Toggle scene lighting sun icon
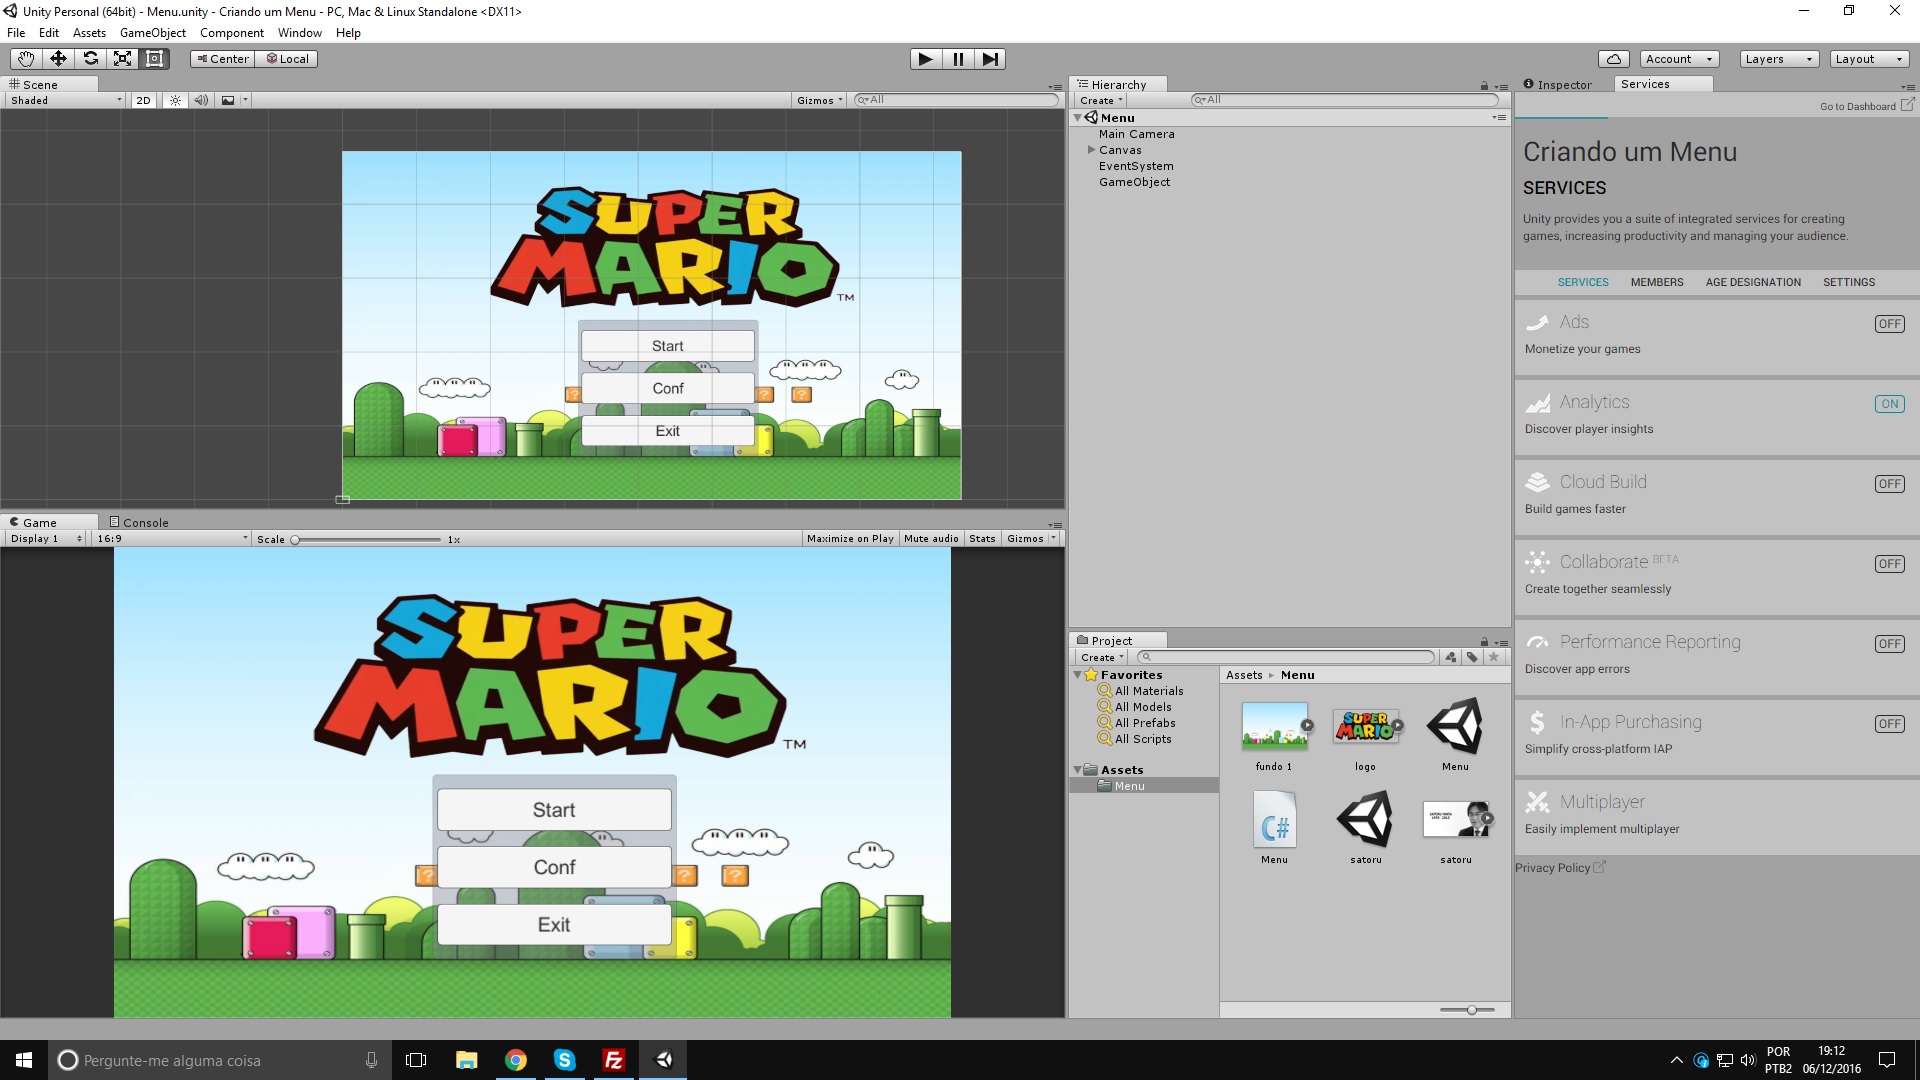 pyautogui.click(x=175, y=100)
